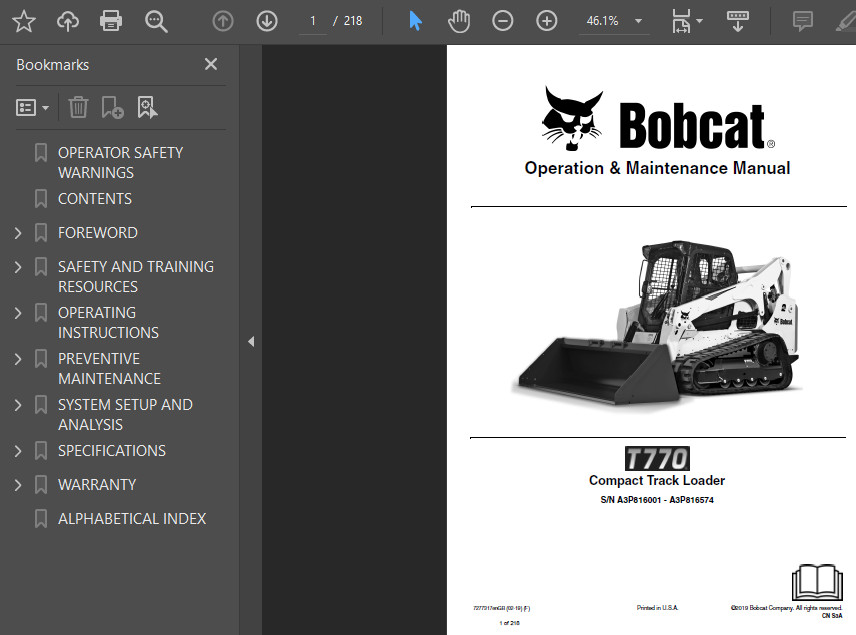Open ALPHABETICAL INDEX bookmark
This screenshot has width=856, height=635.
pos(132,518)
